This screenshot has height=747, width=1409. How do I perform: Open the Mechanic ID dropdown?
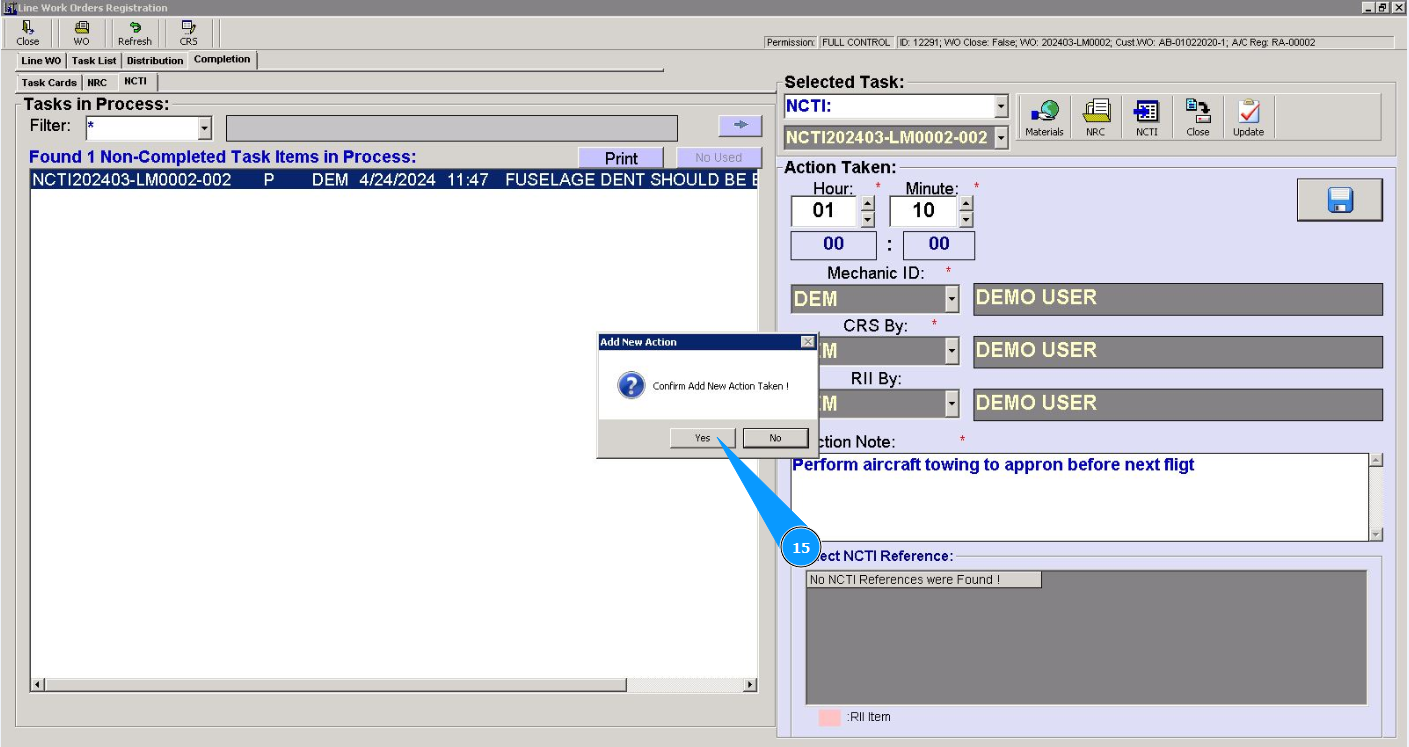(952, 299)
